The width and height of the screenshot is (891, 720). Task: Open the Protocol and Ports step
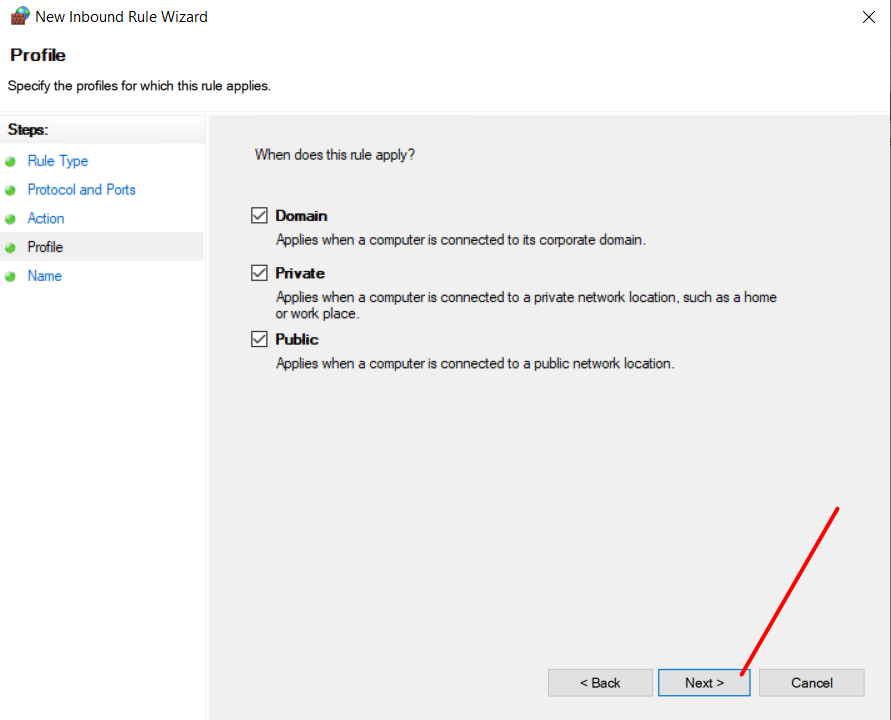(x=82, y=189)
